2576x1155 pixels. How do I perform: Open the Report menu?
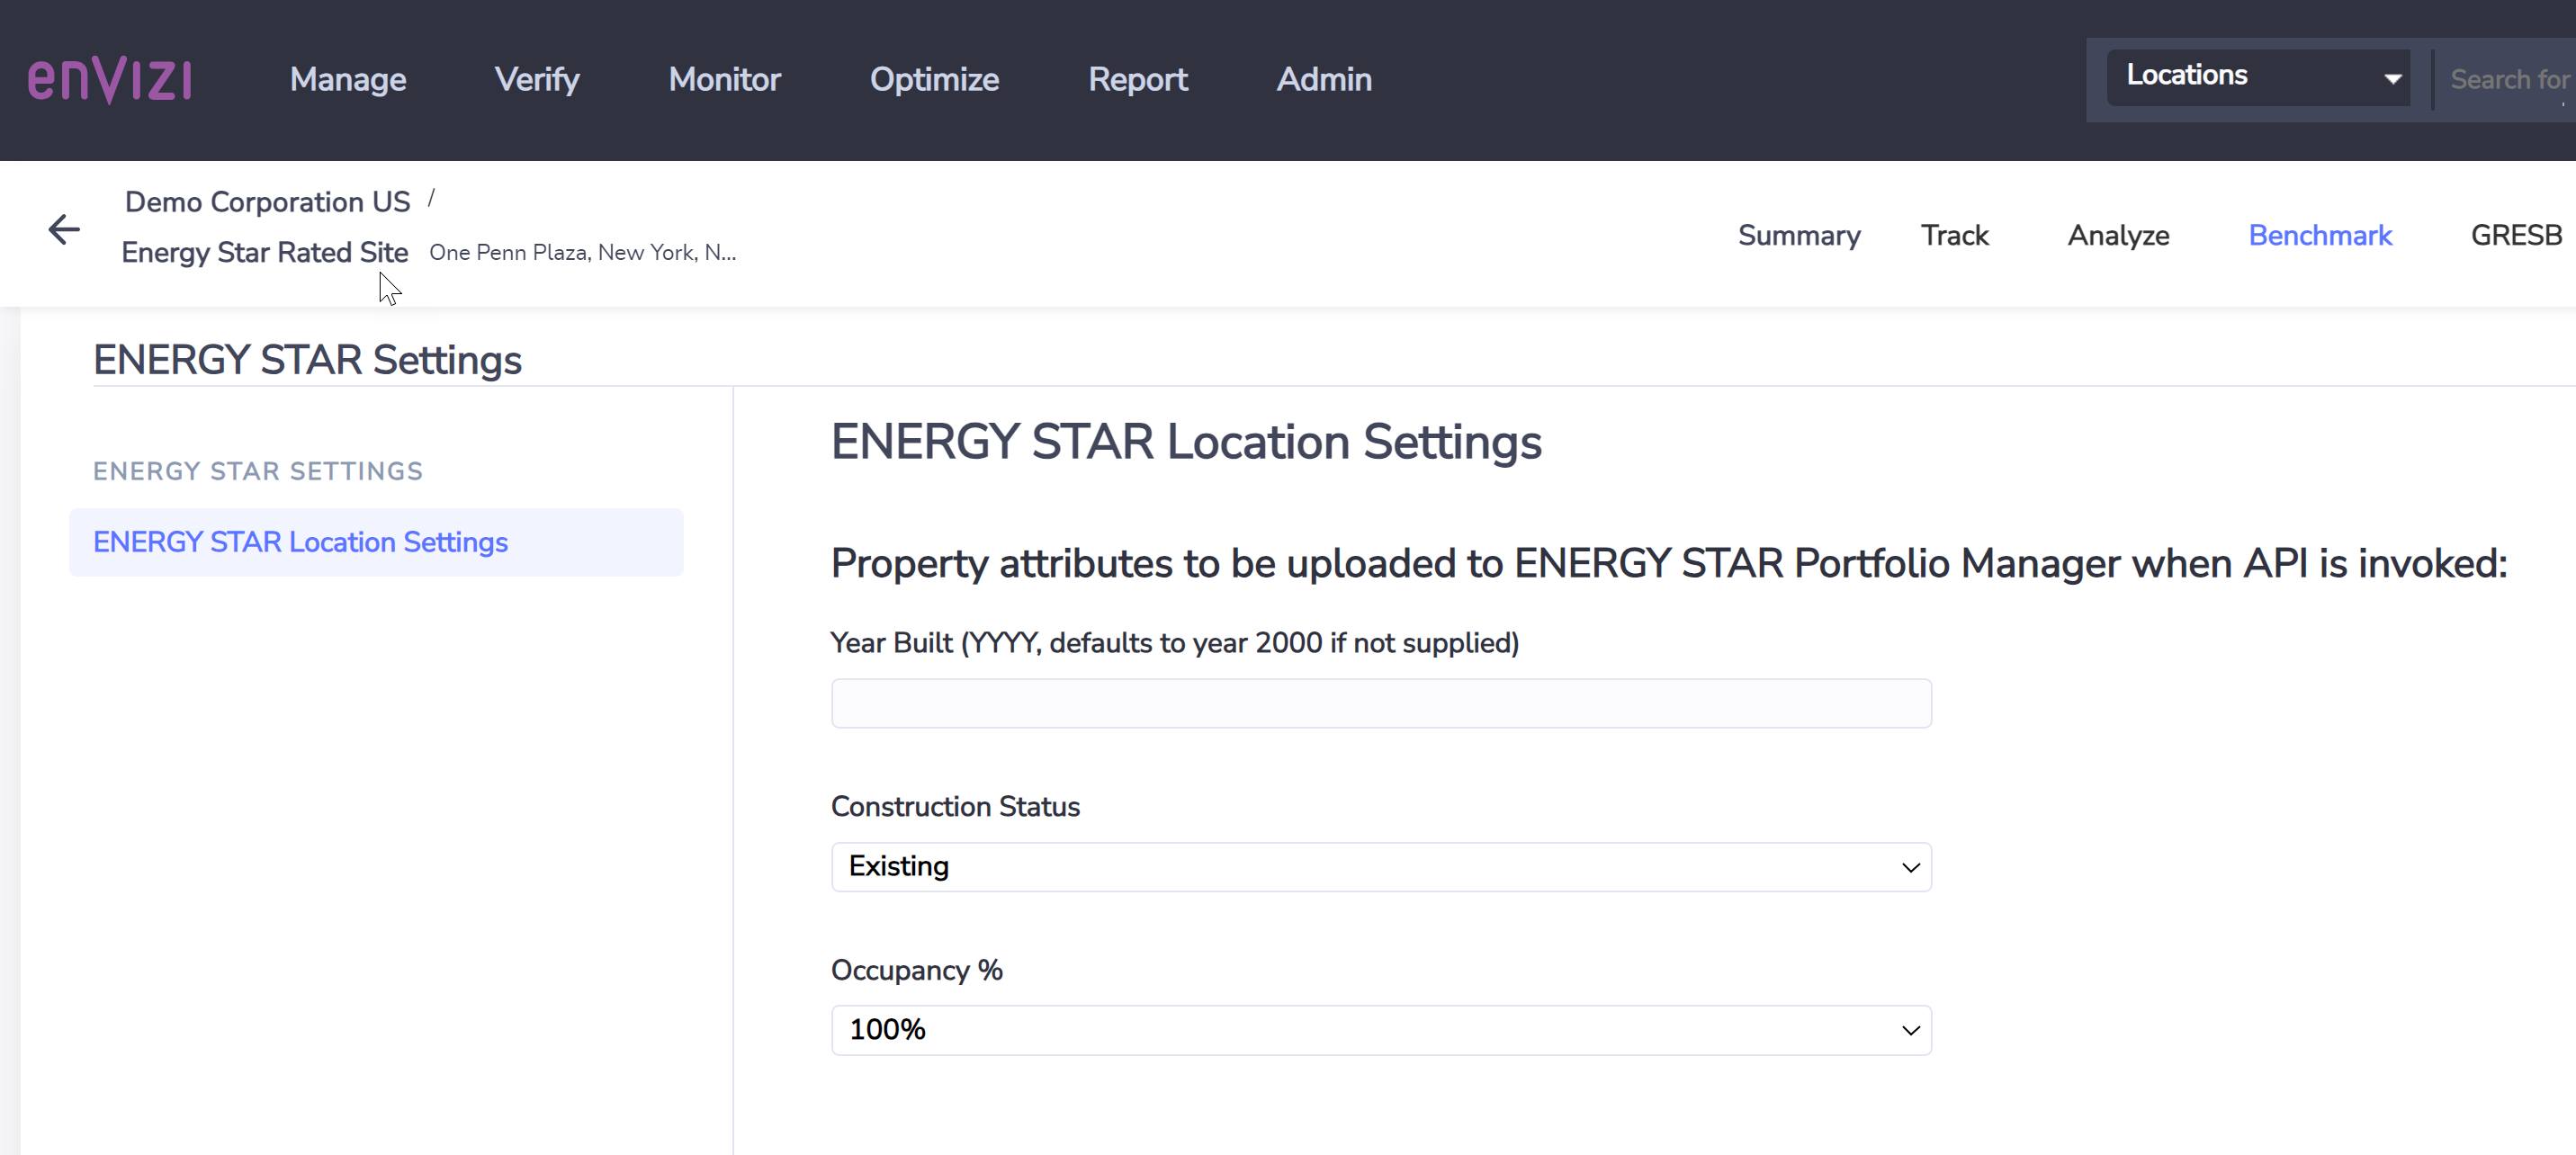(x=1138, y=79)
